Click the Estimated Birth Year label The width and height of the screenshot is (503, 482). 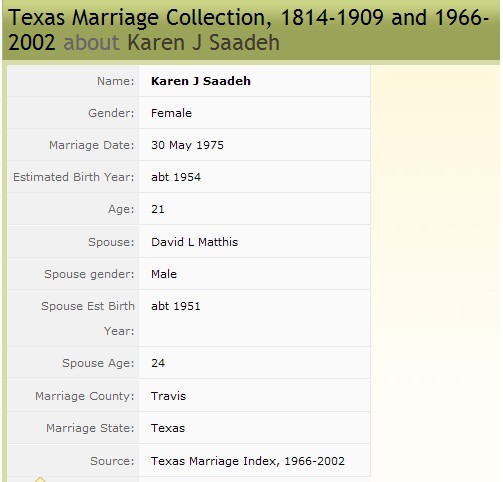pos(74,177)
